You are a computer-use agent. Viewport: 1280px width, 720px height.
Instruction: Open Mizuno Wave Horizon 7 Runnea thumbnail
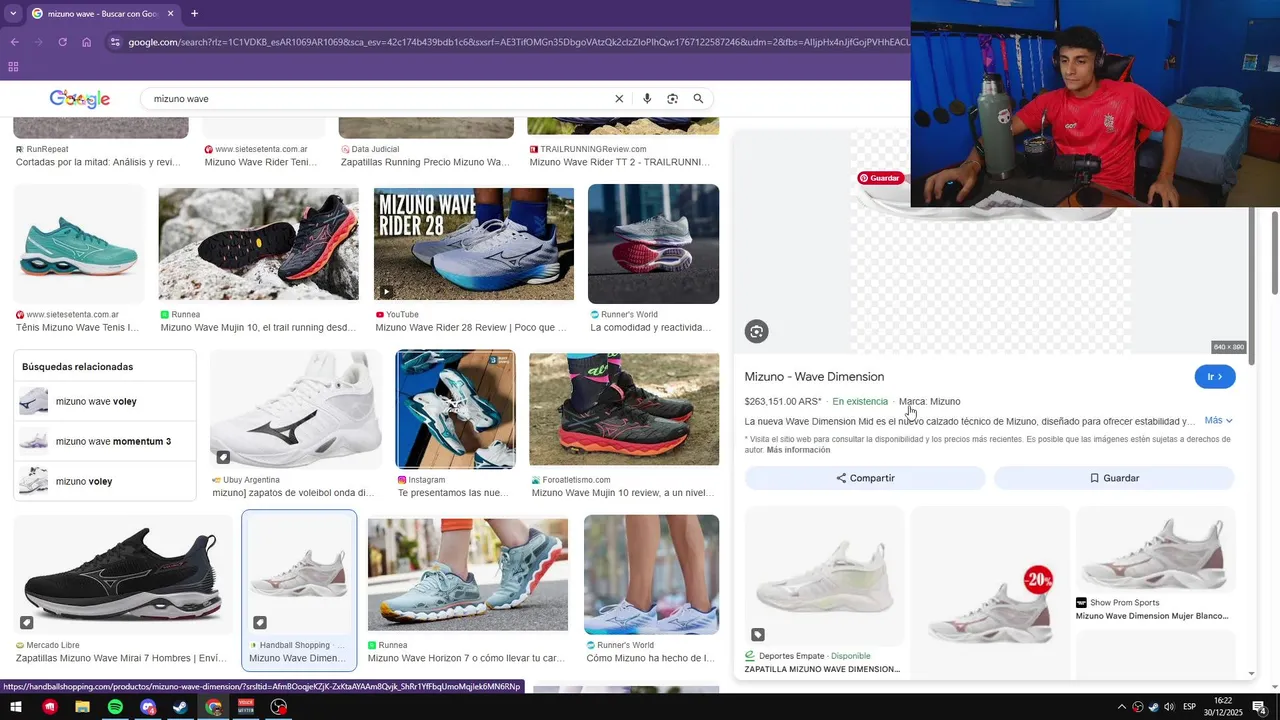pyautogui.click(x=468, y=575)
